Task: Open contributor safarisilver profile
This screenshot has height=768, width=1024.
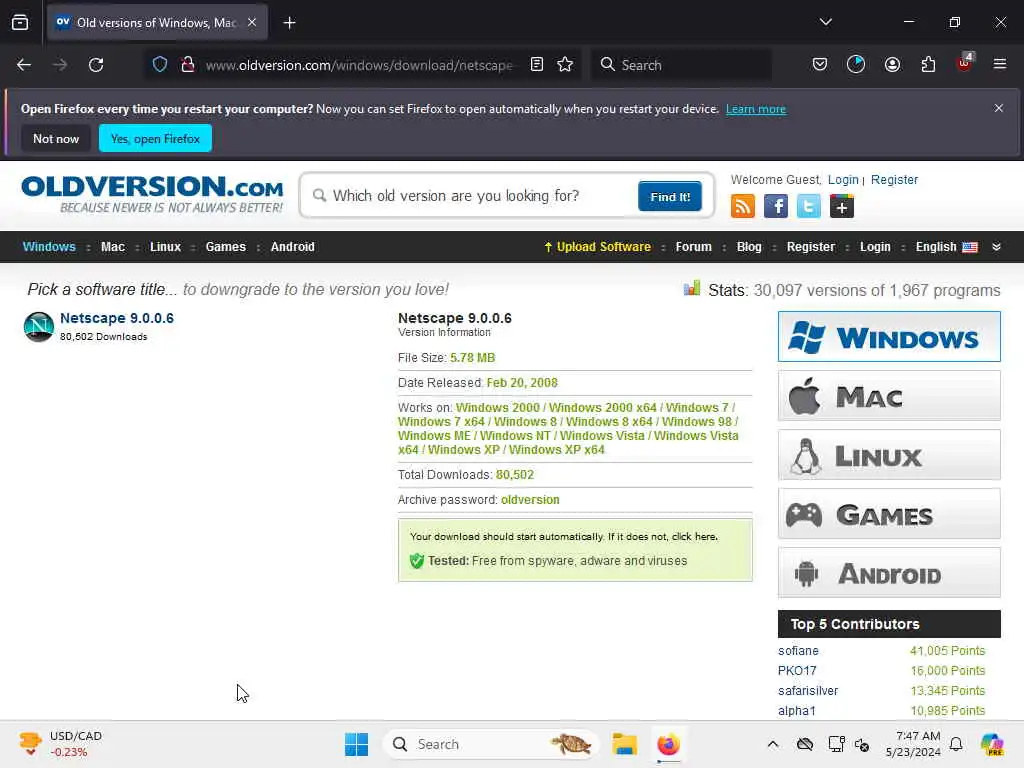Action: pos(808,691)
